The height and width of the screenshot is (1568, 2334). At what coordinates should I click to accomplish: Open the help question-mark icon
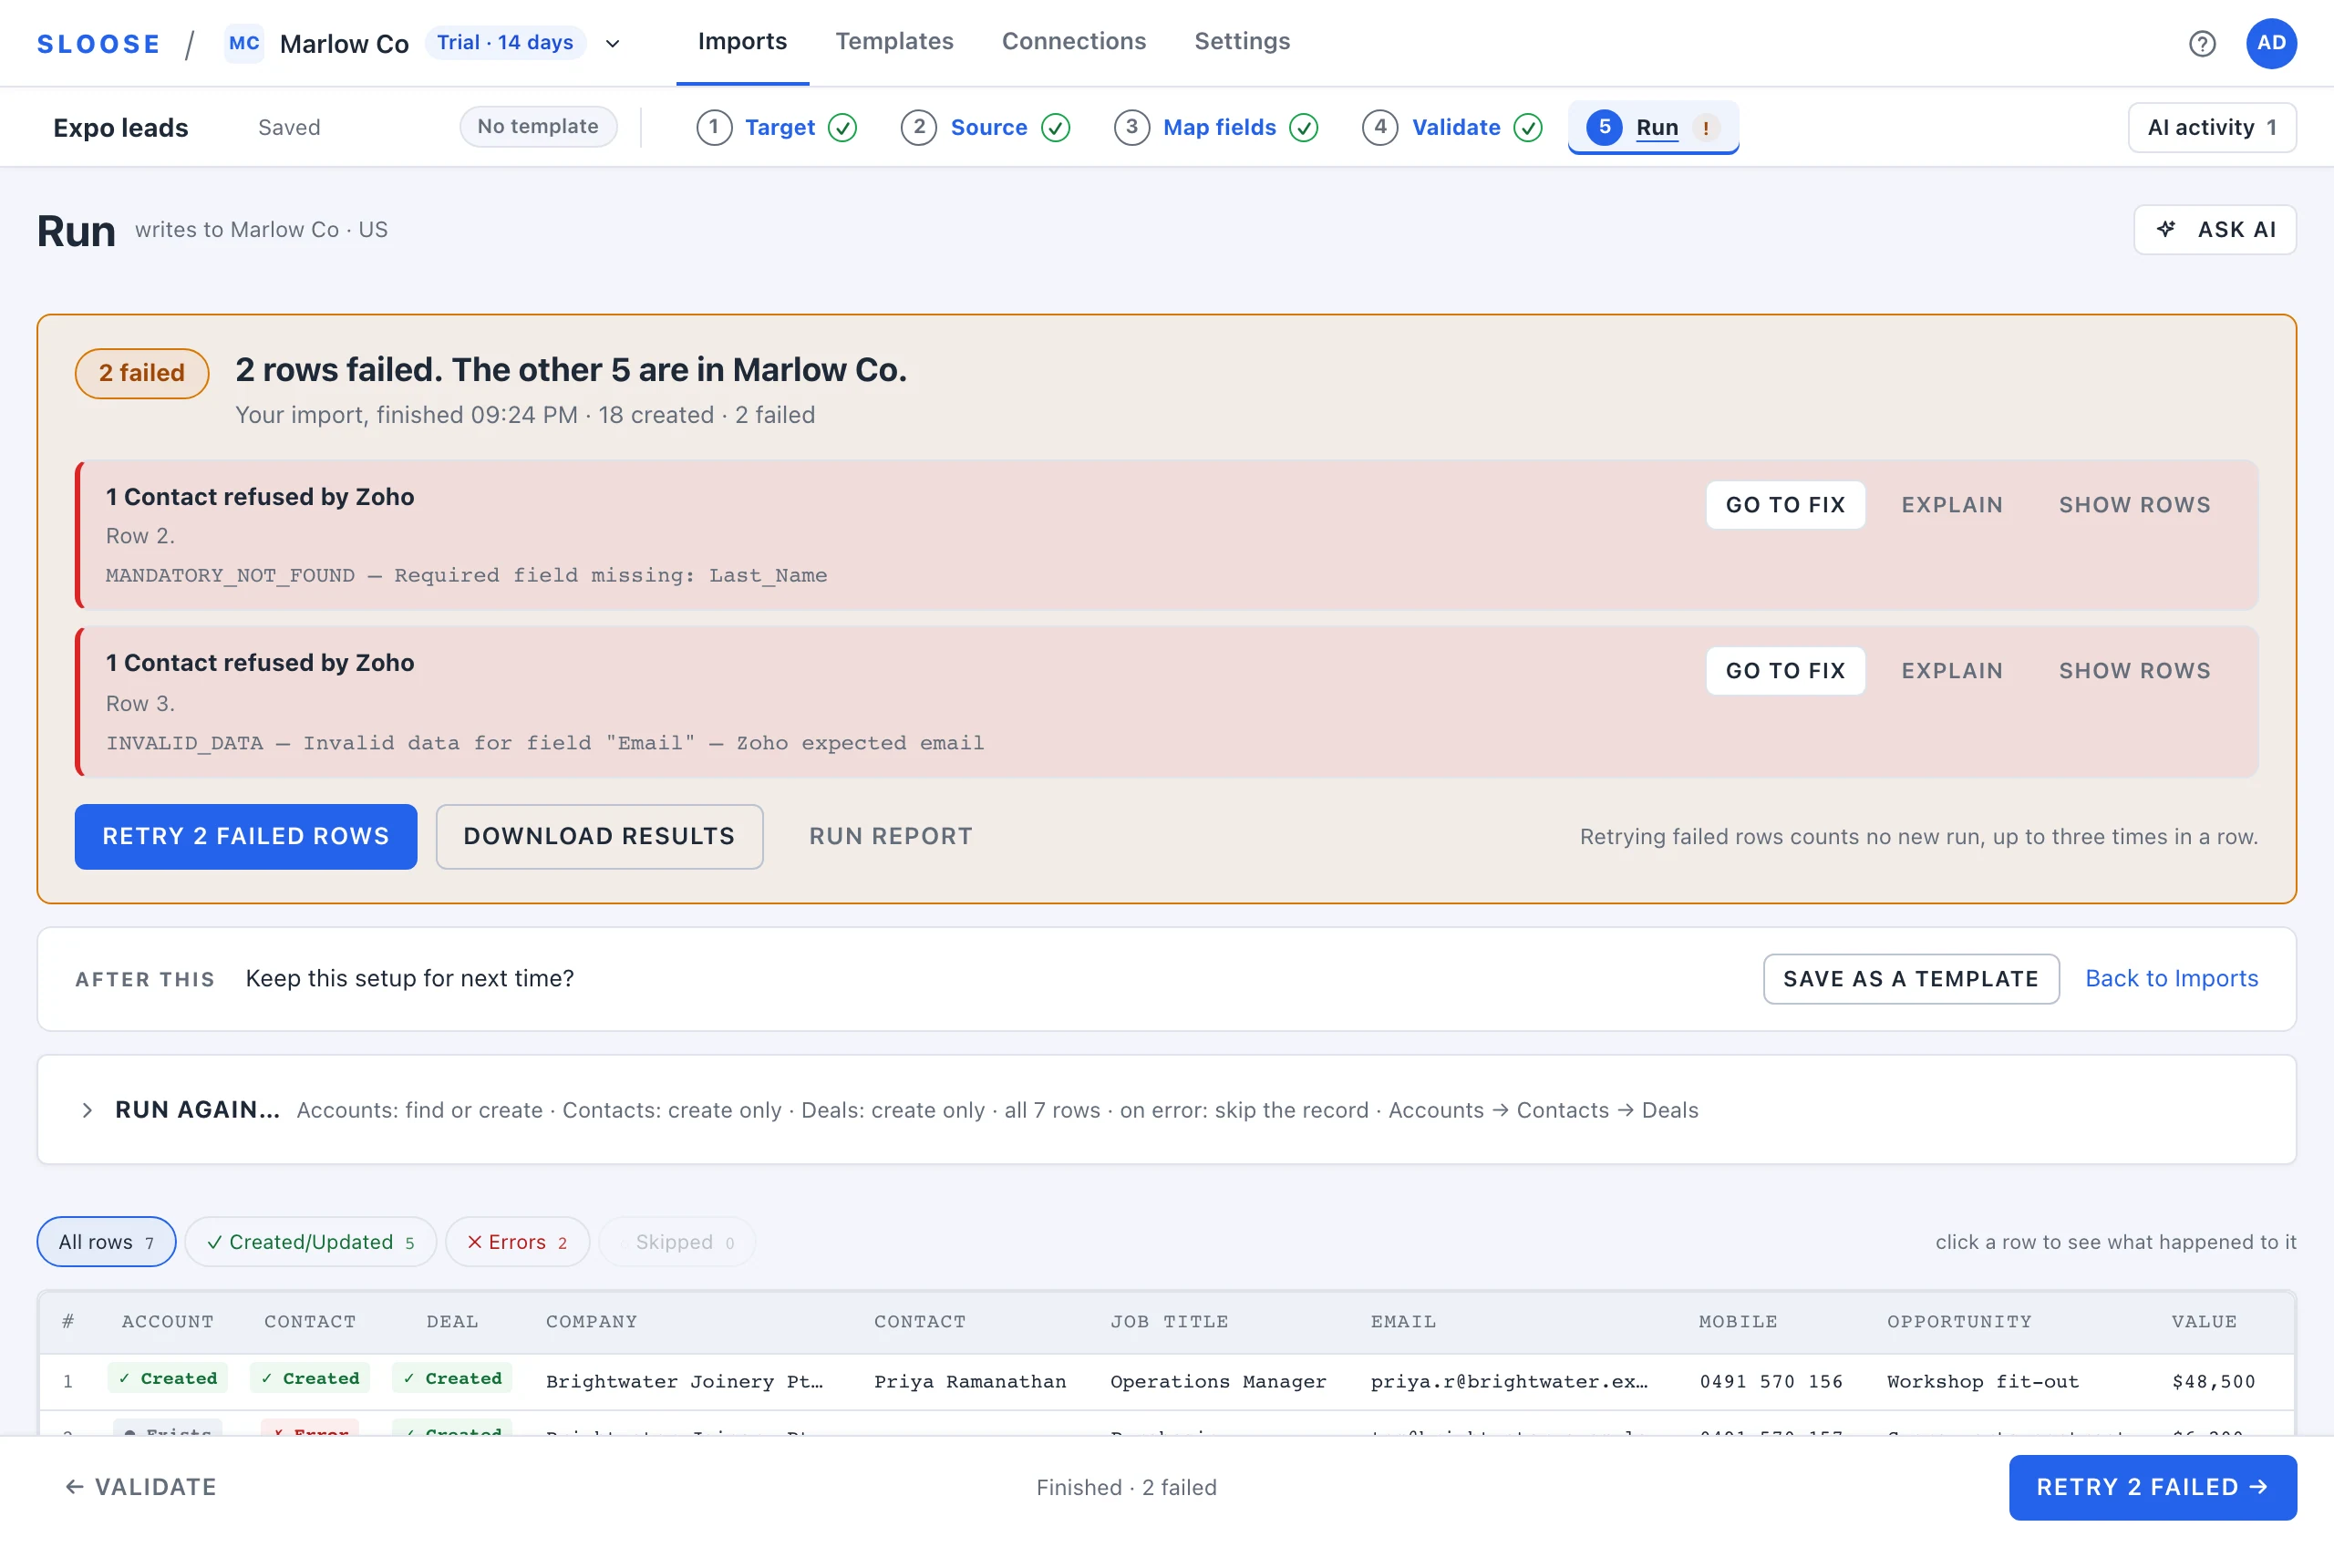2201,43
